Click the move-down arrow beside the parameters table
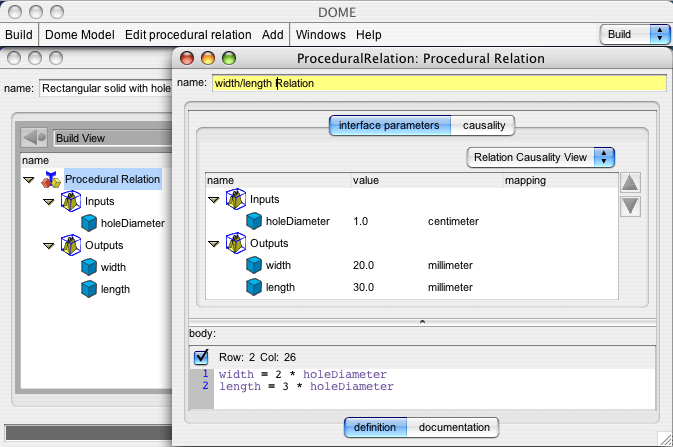Image resolution: width=673 pixels, height=447 pixels. click(630, 207)
